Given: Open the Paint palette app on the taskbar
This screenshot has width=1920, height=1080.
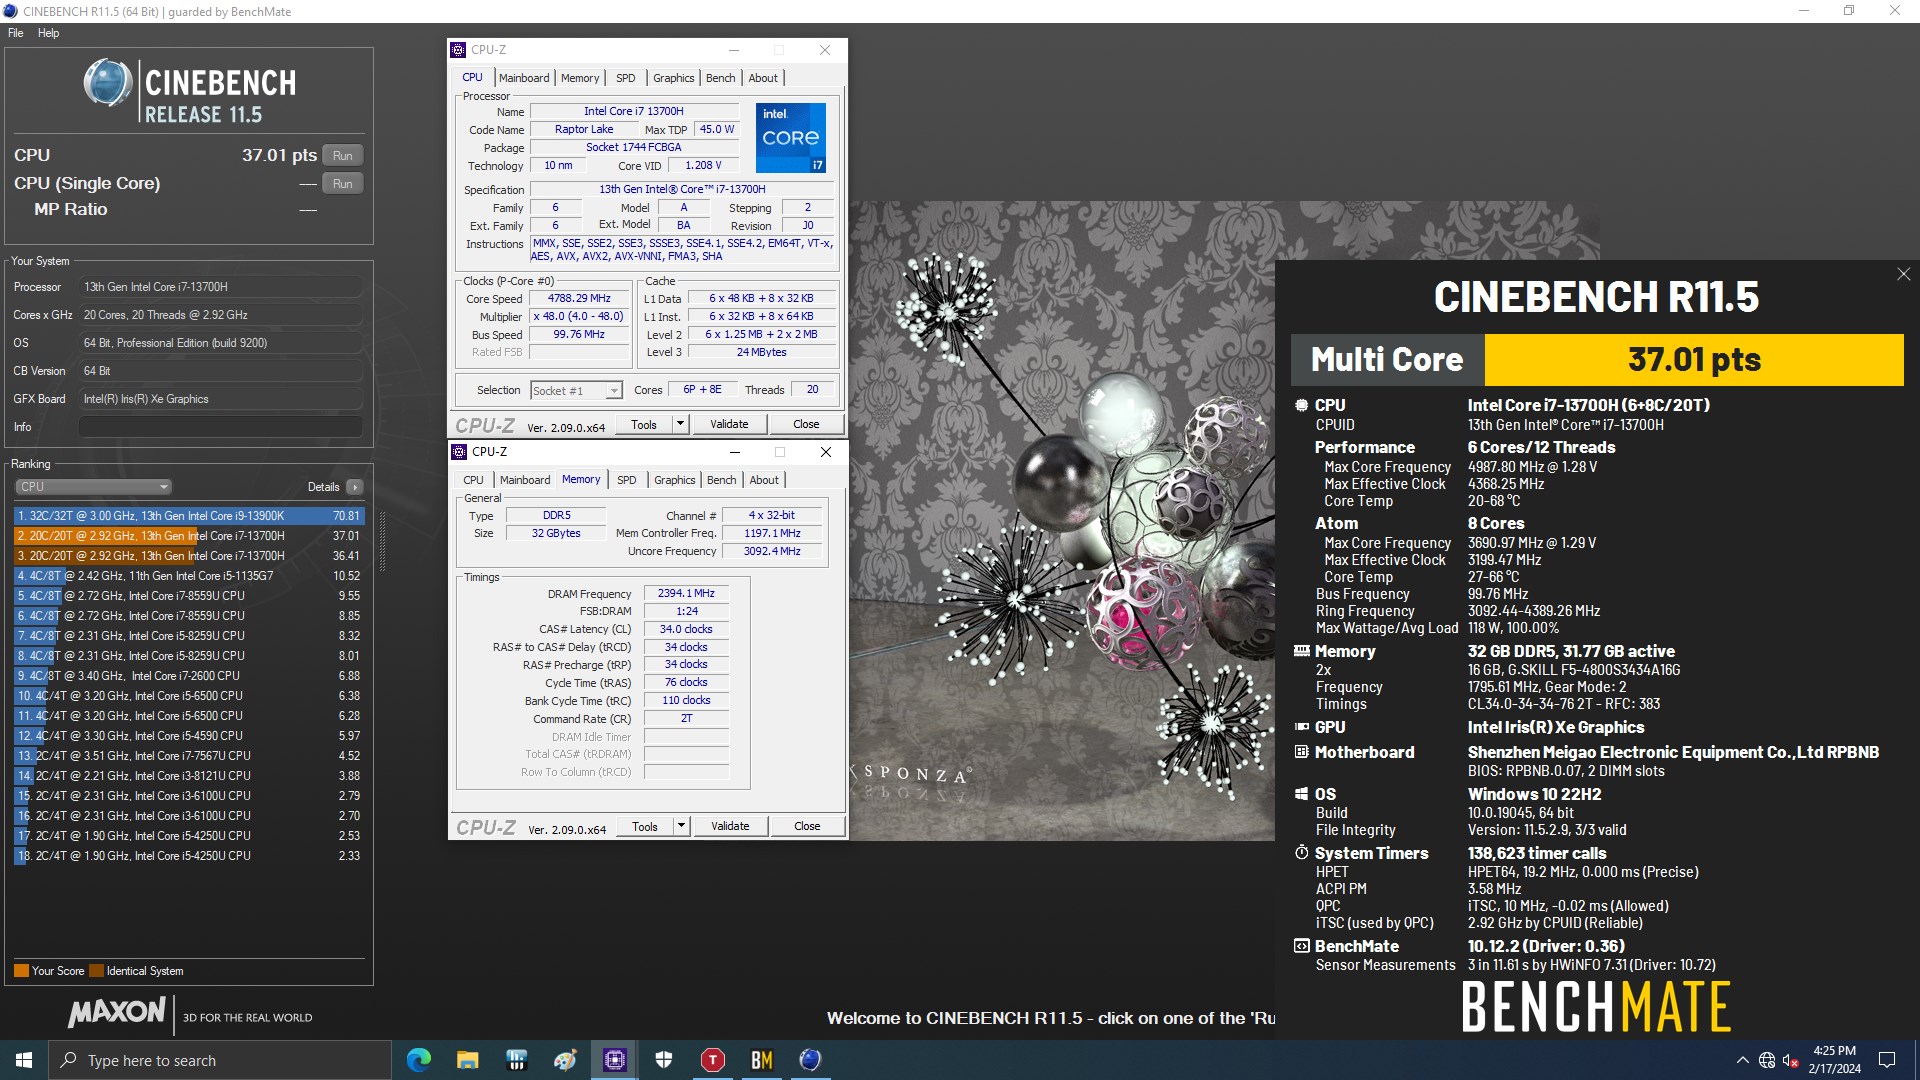Looking at the screenshot, I should point(565,1060).
